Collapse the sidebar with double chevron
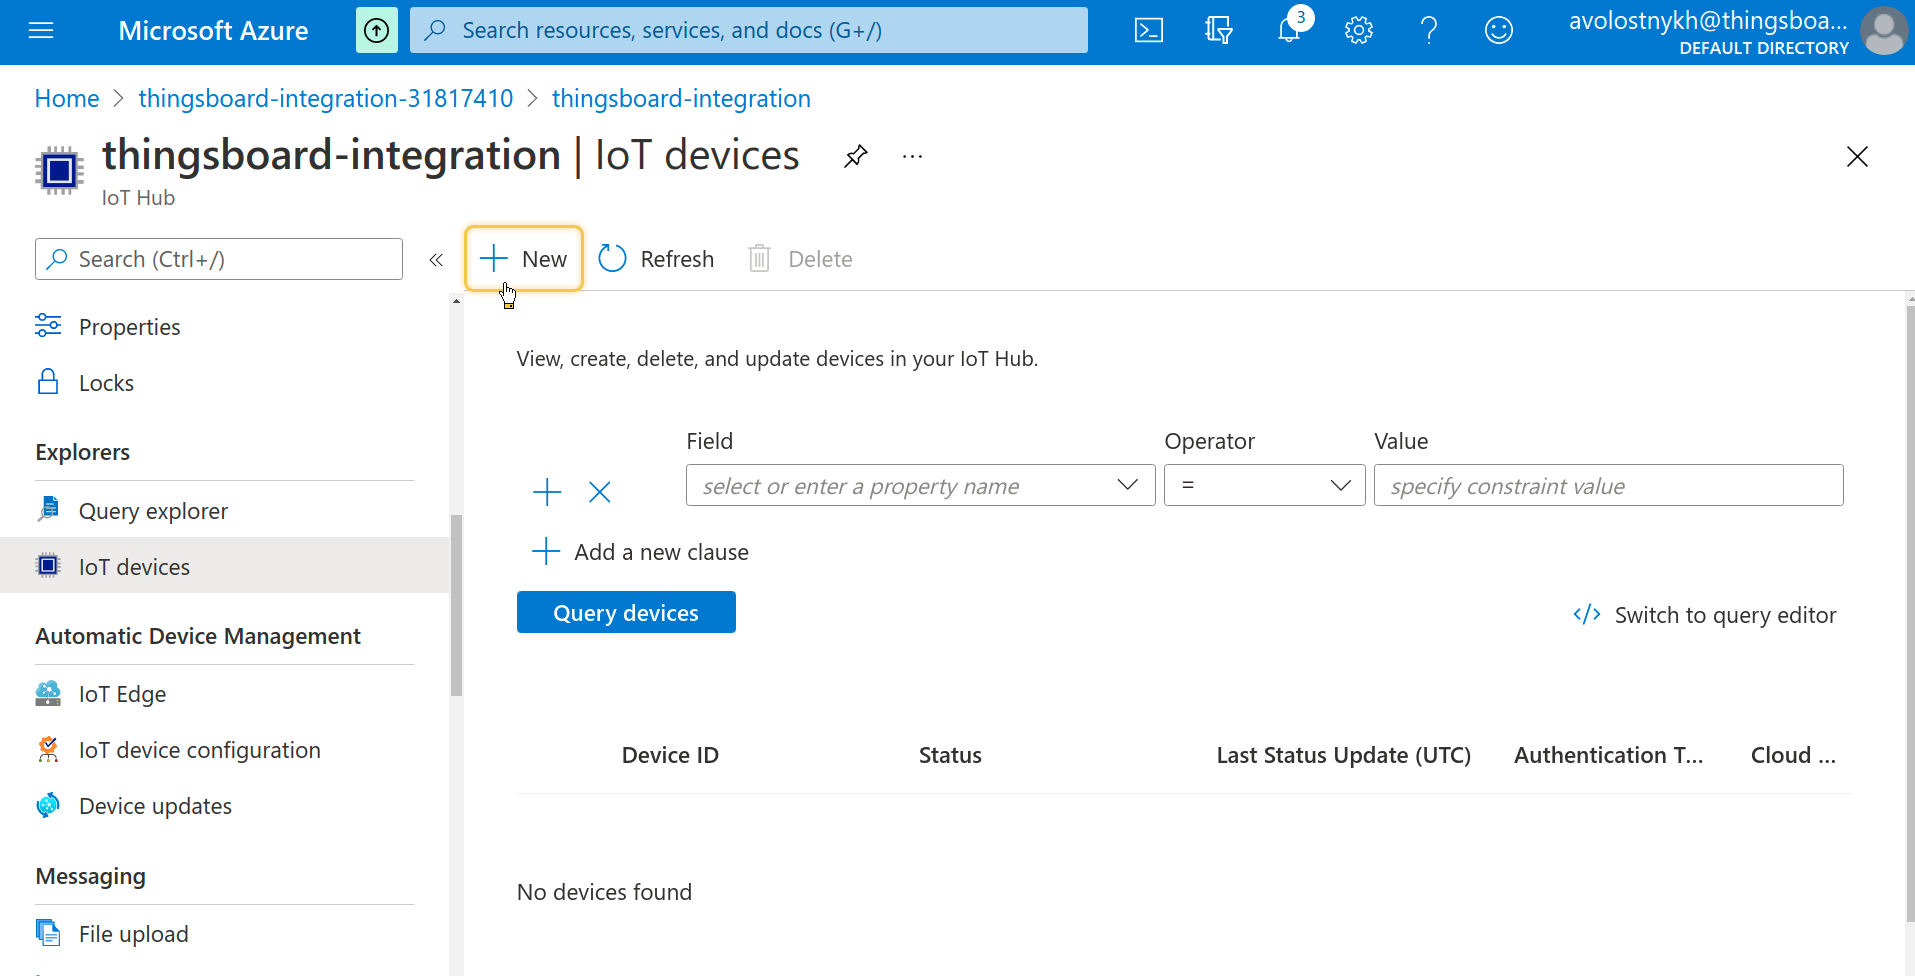Image resolution: width=1915 pixels, height=976 pixels. click(x=436, y=260)
